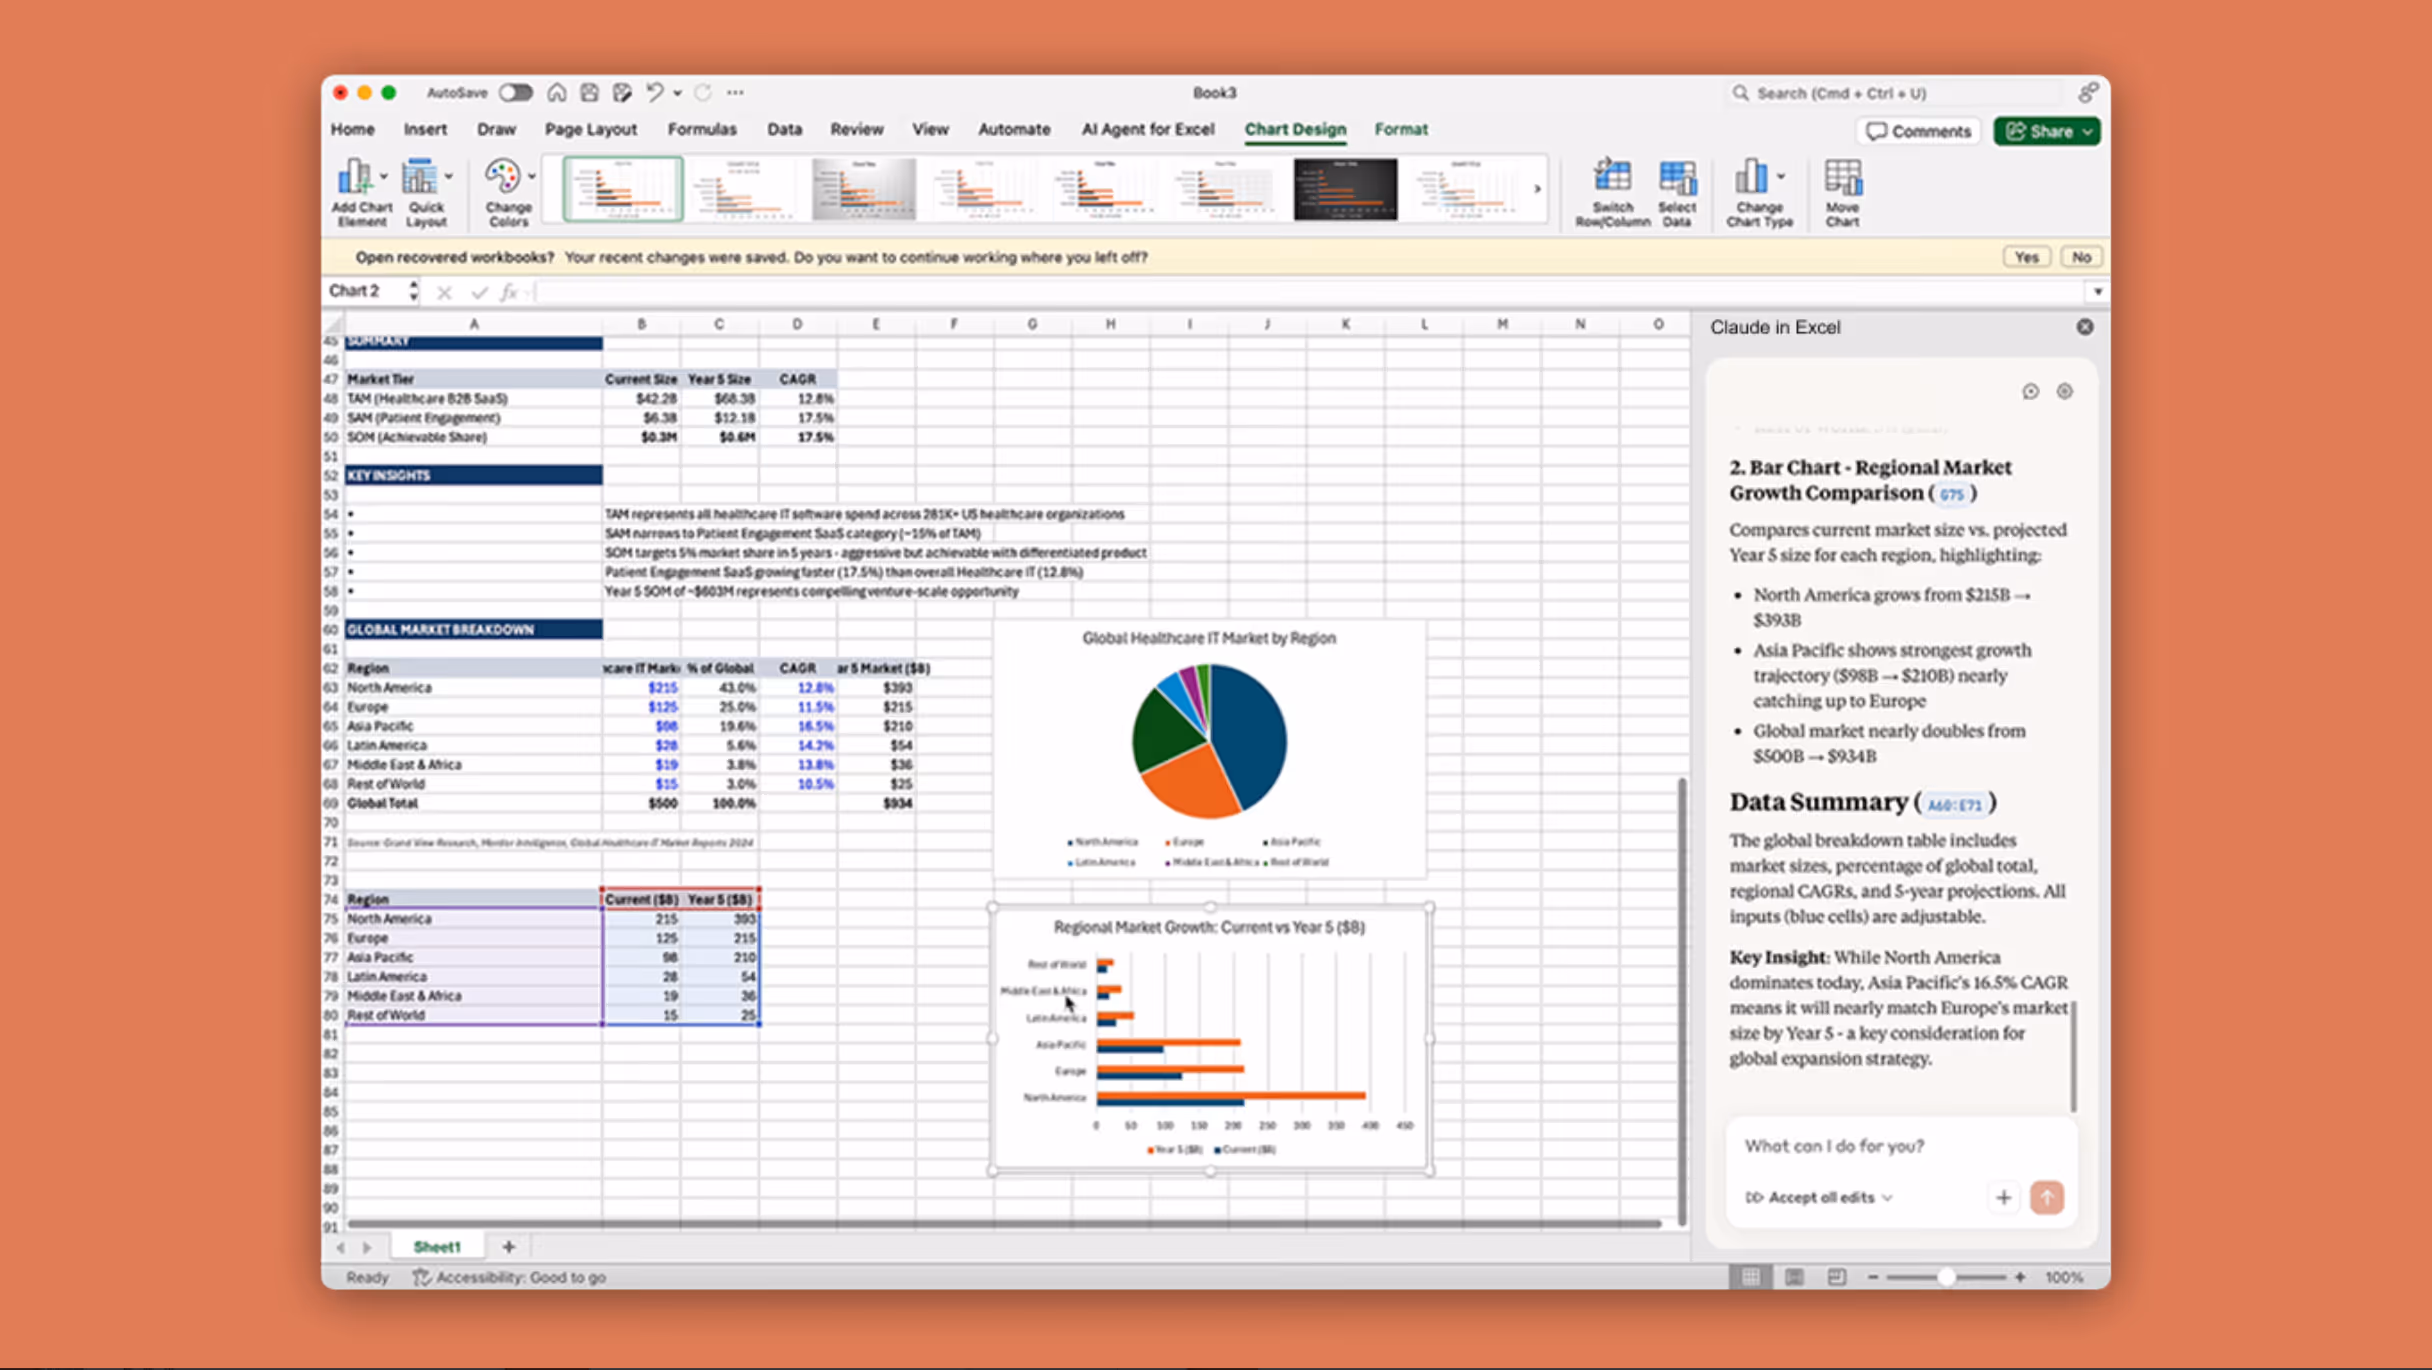Screen dimensions: 2432x1370
Task: Open the AI Agent for Excel tab
Action: click(1147, 129)
